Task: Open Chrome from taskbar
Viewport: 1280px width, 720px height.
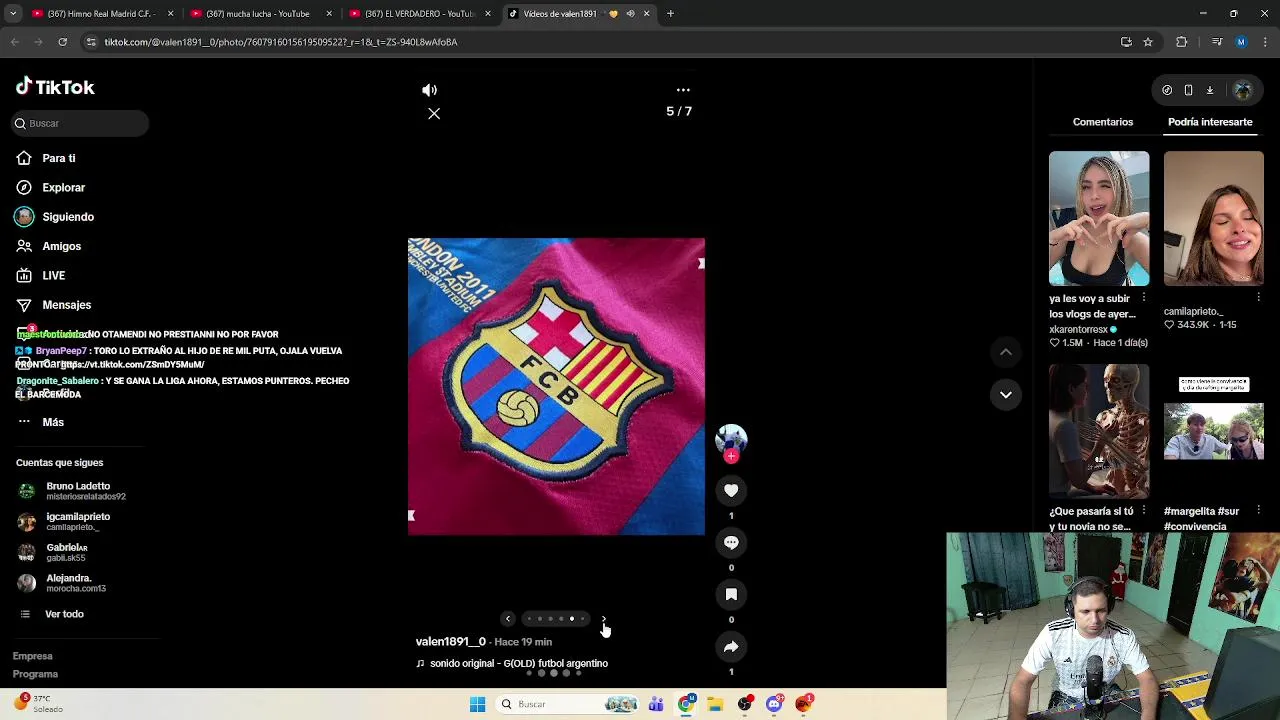Action: pos(685,704)
